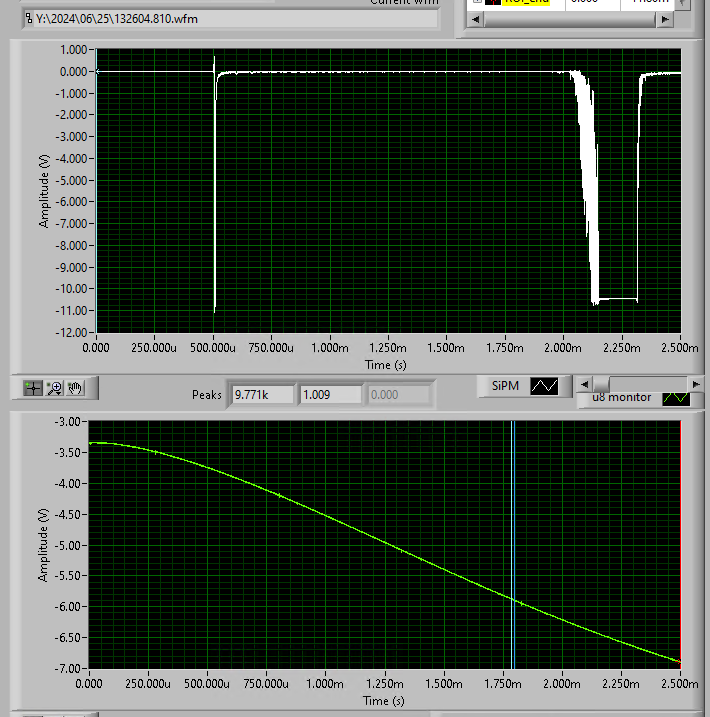
Task: Click the waveform file path field
Action: (230, 19)
